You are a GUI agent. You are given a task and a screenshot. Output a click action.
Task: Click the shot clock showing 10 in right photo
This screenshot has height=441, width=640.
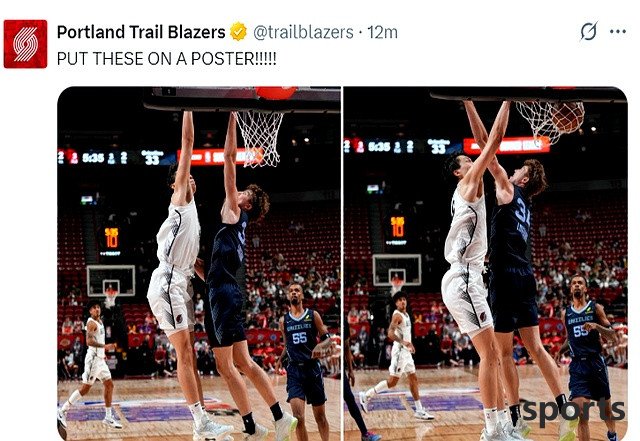click(x=398, y=228)
